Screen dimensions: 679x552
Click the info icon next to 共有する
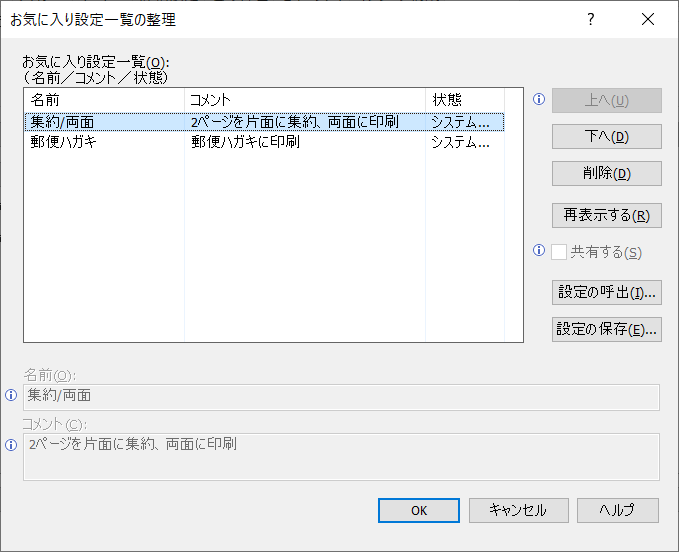[539, 251]
